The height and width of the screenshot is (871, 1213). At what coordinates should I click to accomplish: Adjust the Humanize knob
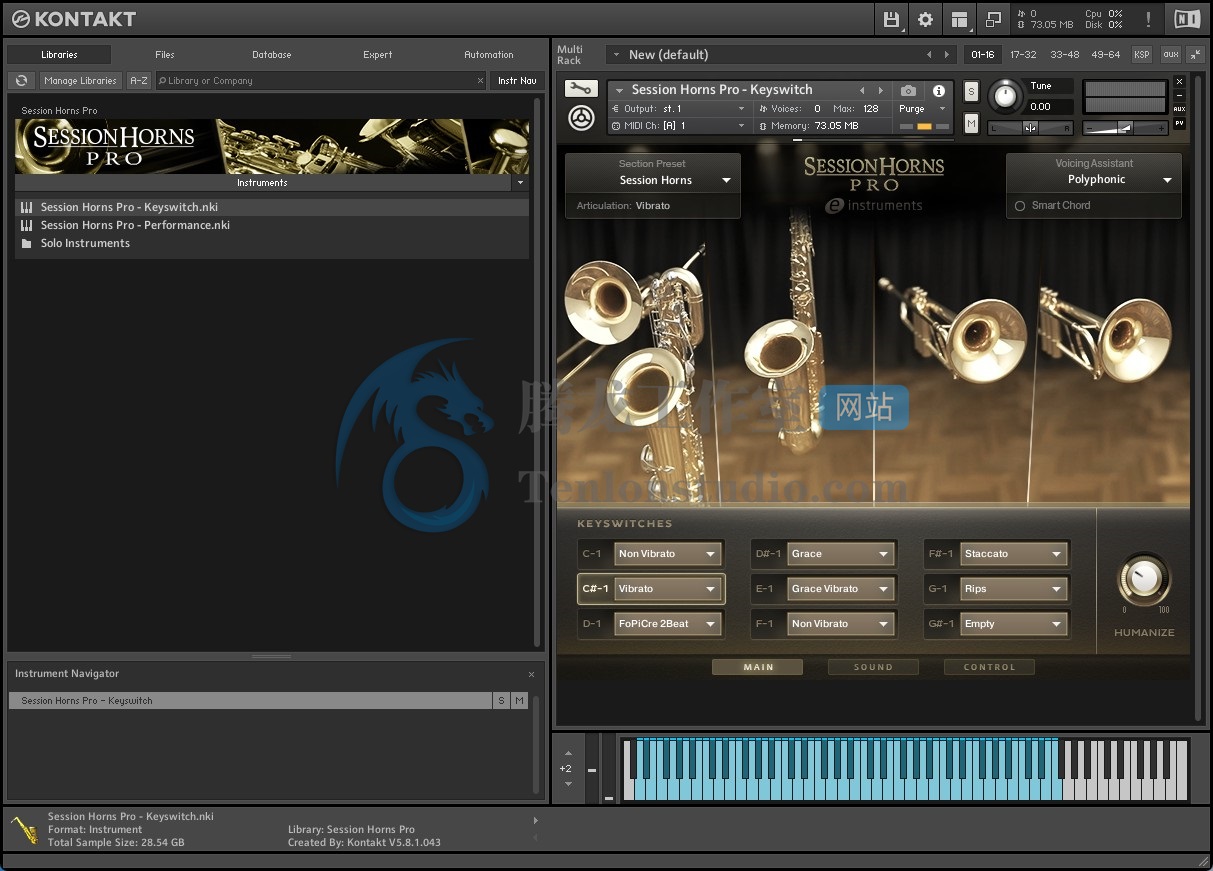[x=1143, y=579]
